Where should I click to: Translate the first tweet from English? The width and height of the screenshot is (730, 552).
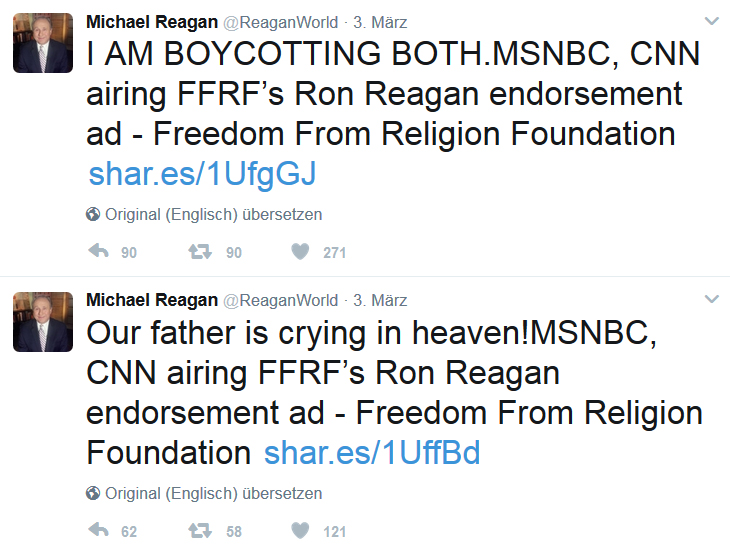(214, 215)
